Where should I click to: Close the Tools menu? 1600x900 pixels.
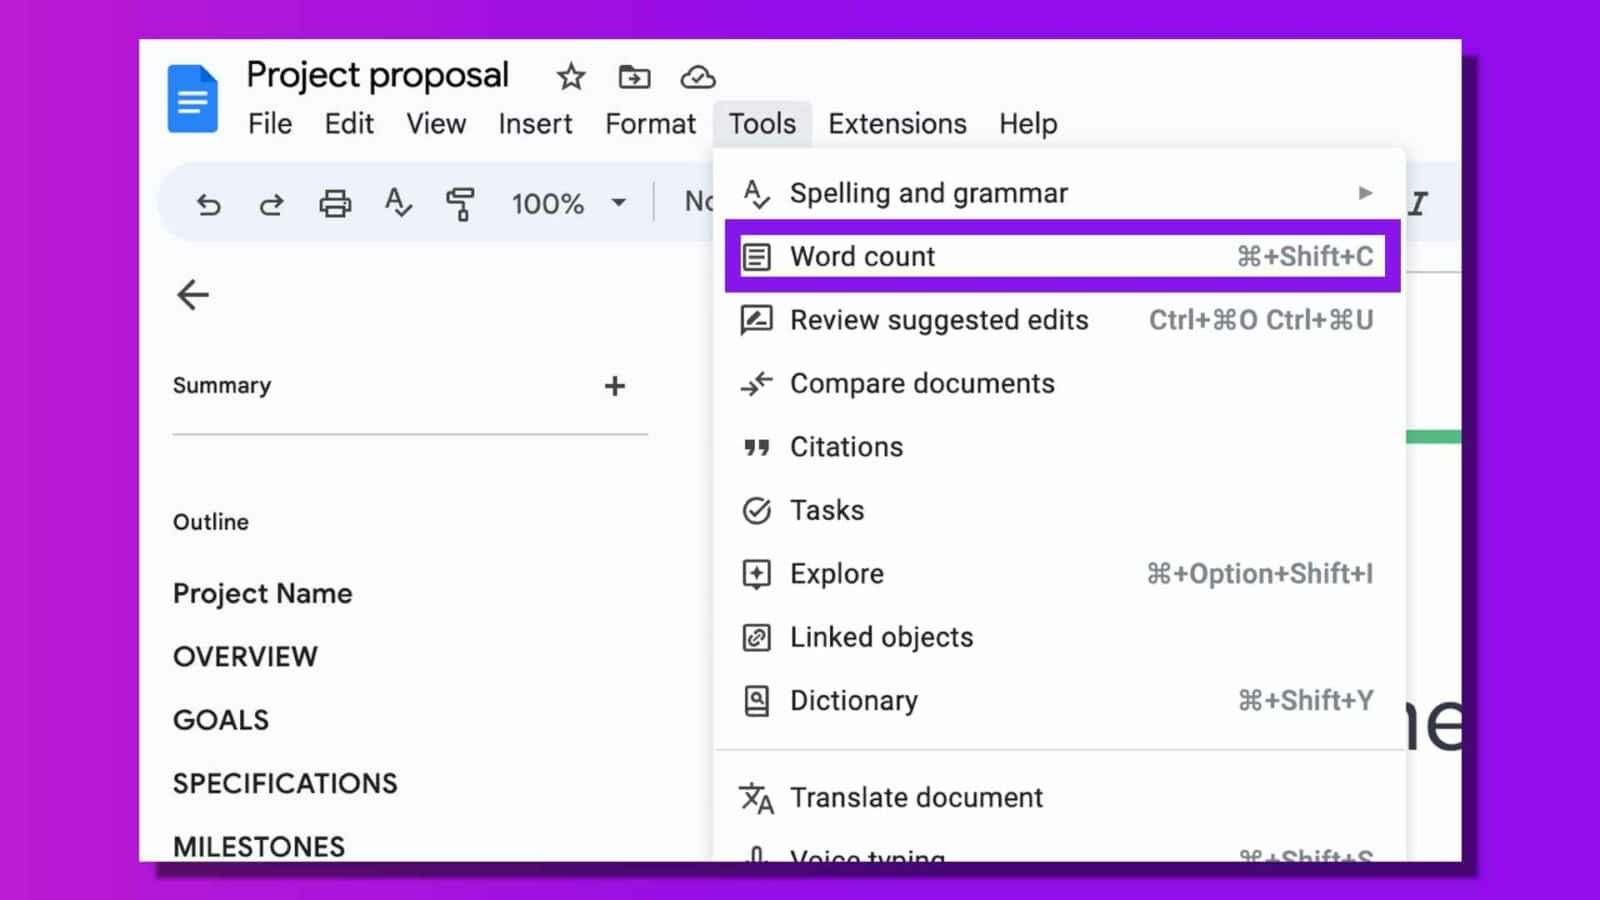[762, 124]
